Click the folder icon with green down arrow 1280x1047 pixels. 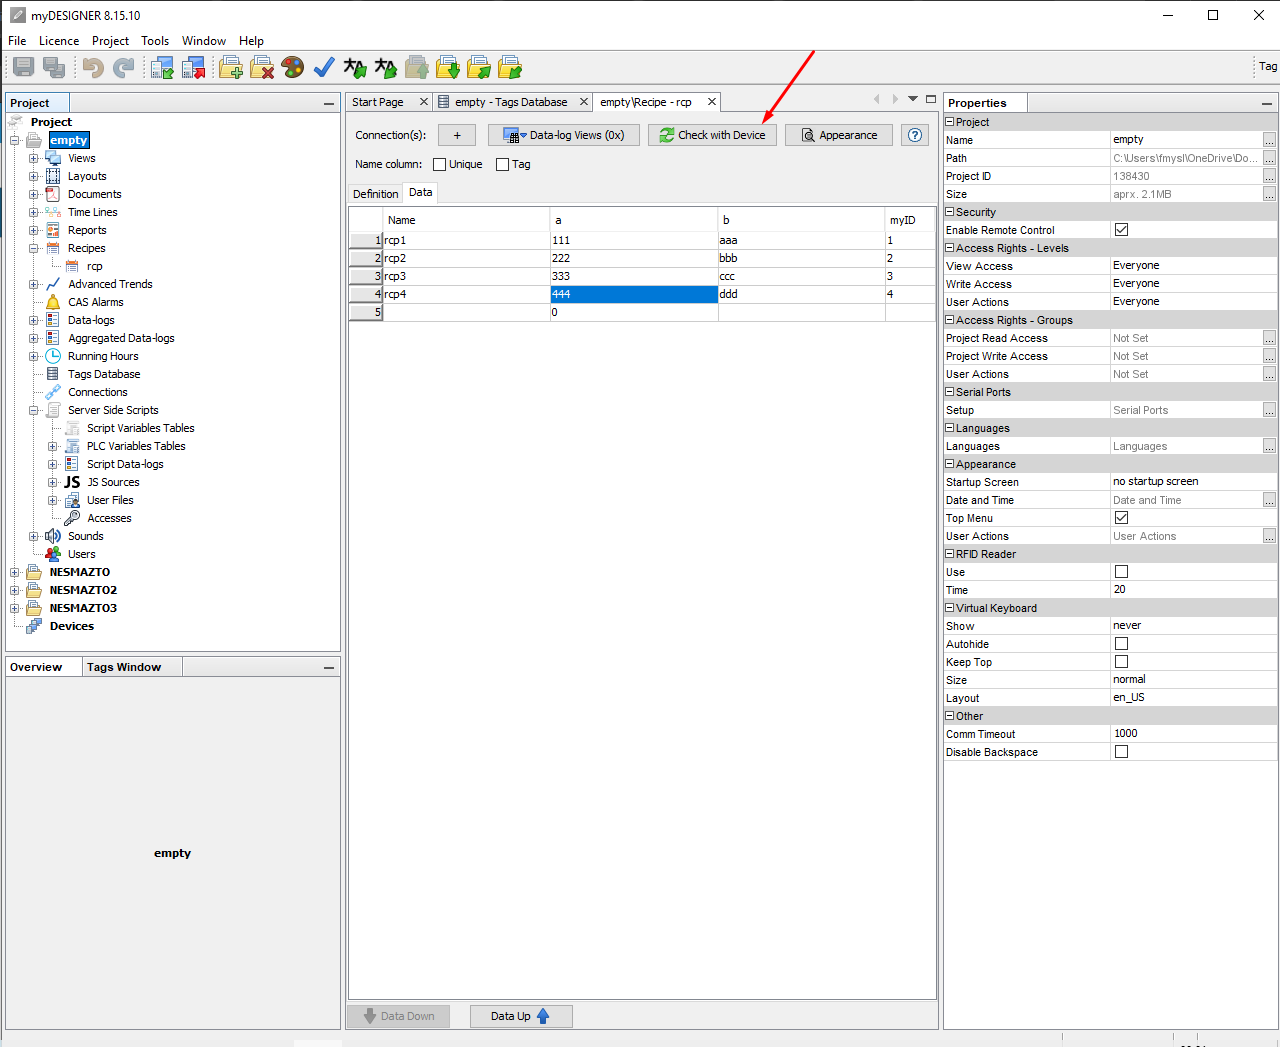(x=448, y=67)
